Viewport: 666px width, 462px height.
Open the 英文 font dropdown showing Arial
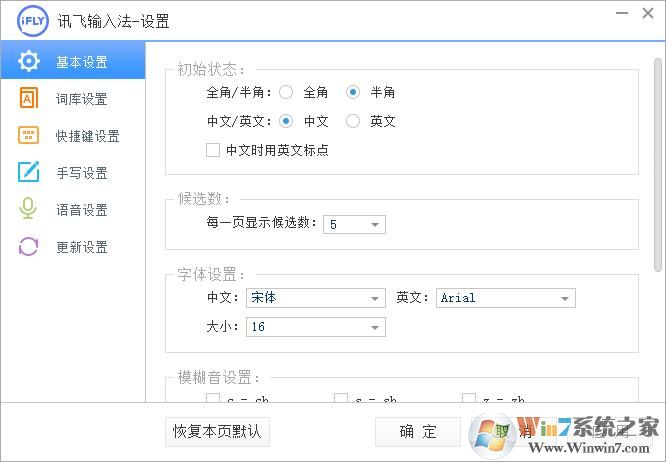click(x=506, y=298)
